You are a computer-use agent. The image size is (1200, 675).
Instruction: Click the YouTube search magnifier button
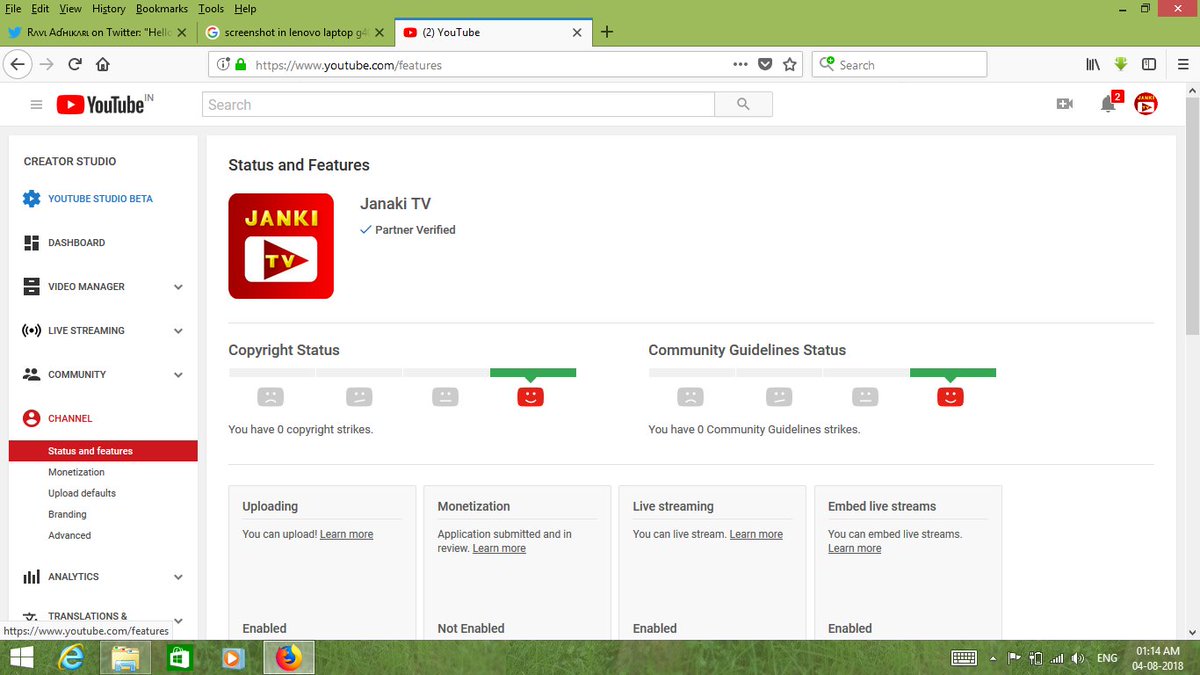point(743,104)
